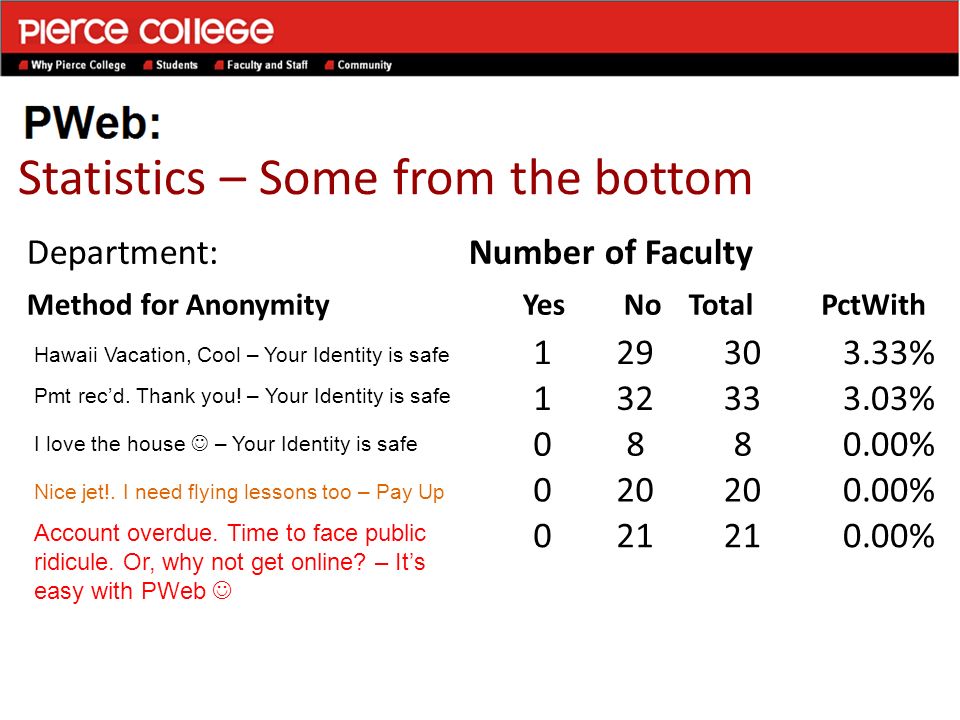This screenshot has height=720, width=960.
Task: Click the Method for Anonymity header
Action: [178, 306]
